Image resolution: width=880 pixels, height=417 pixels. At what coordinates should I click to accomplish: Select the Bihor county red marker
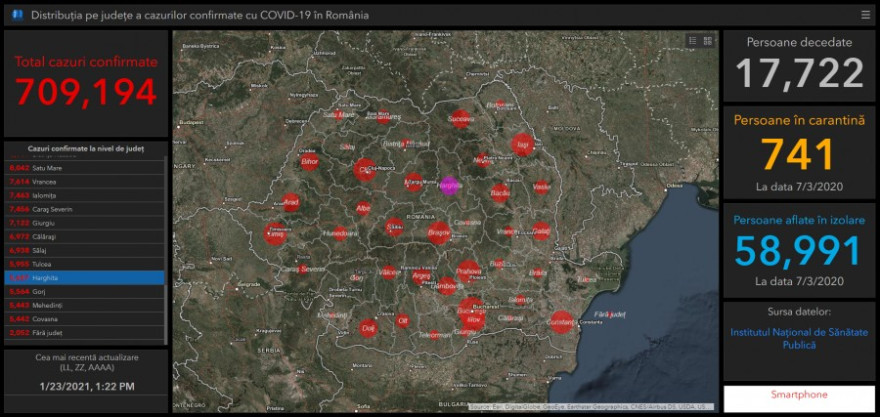coord(310,160)
